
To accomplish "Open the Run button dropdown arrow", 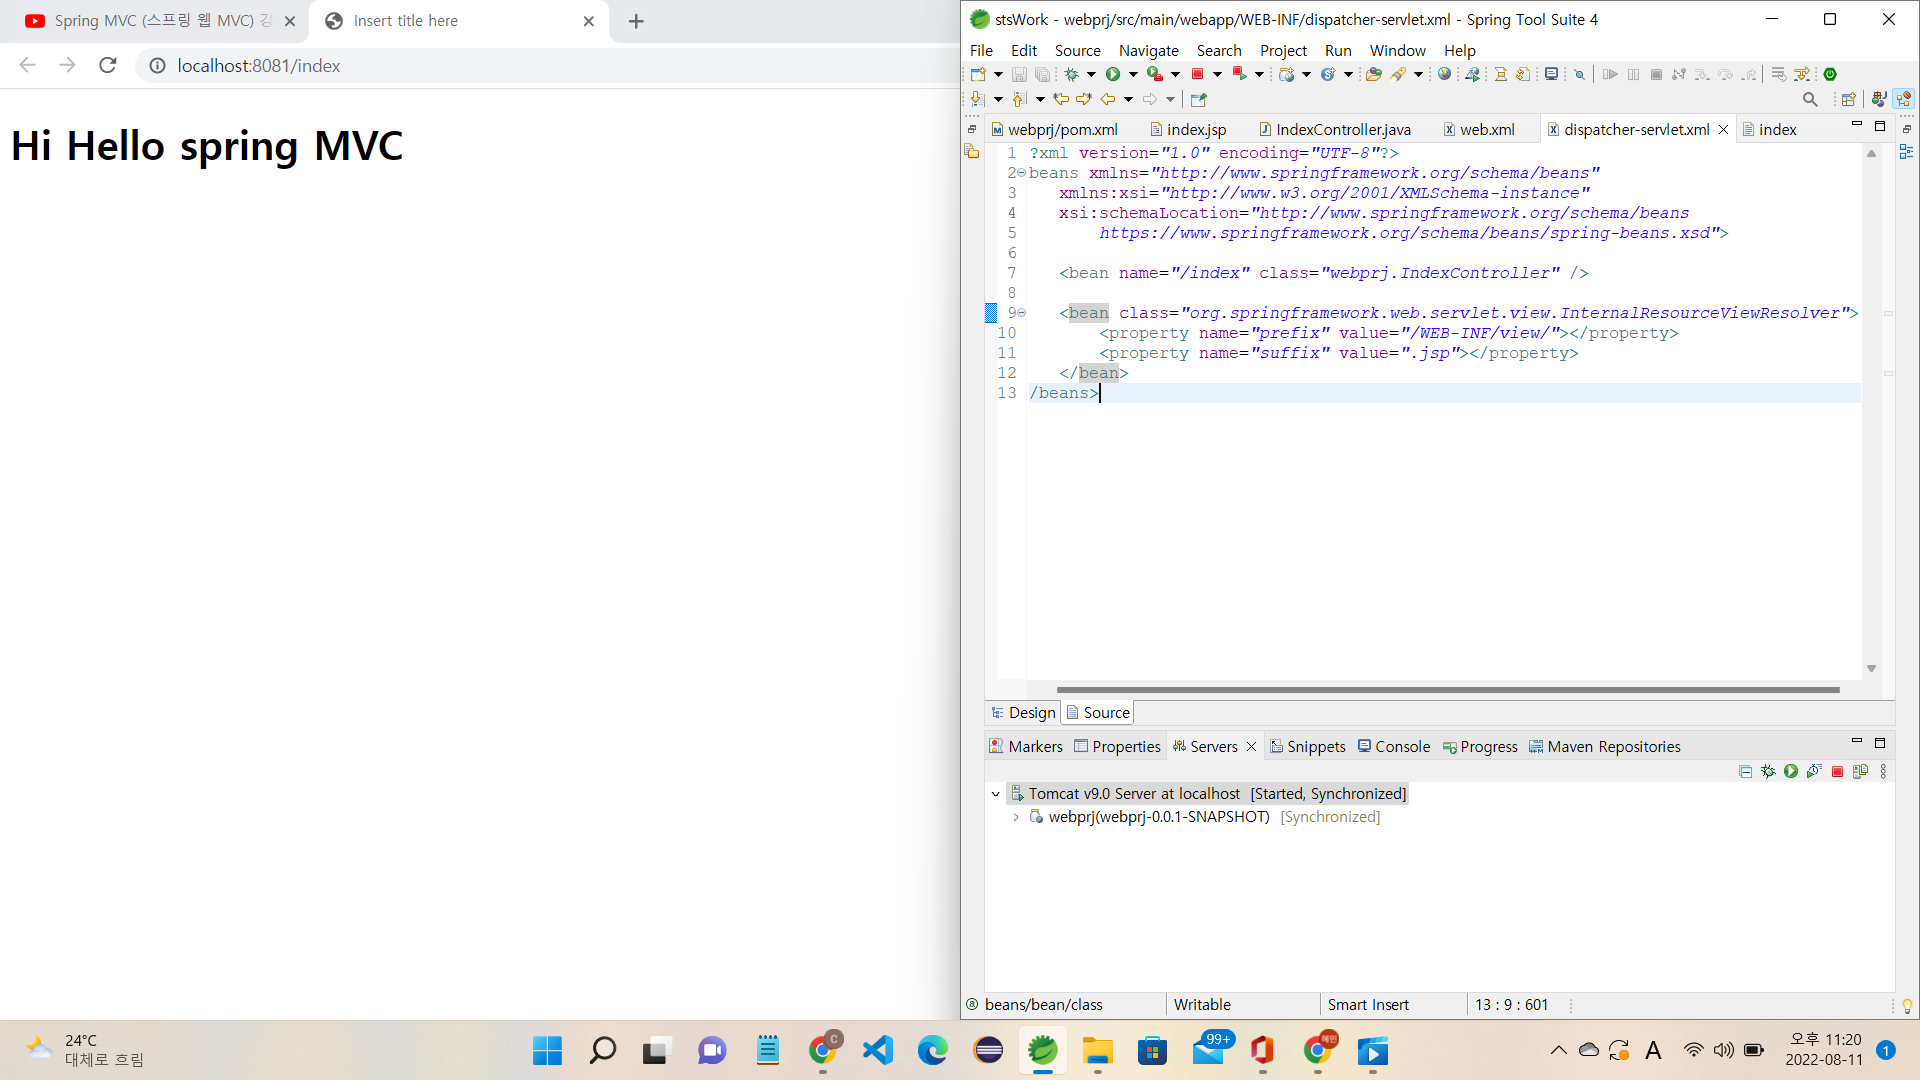I will [x=1133, y=74].
